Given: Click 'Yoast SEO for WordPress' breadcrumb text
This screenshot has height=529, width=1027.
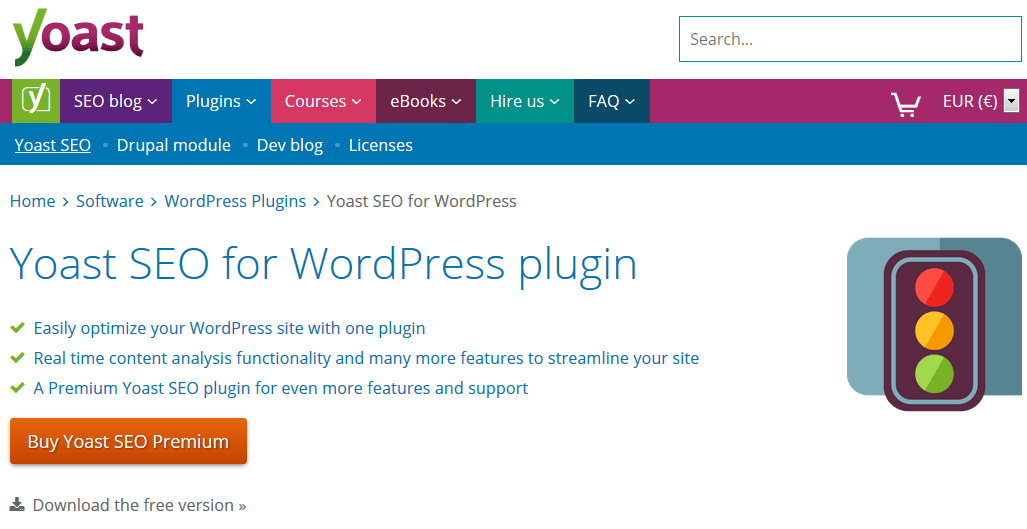Looking at the screenshot, I should point(422,201).
